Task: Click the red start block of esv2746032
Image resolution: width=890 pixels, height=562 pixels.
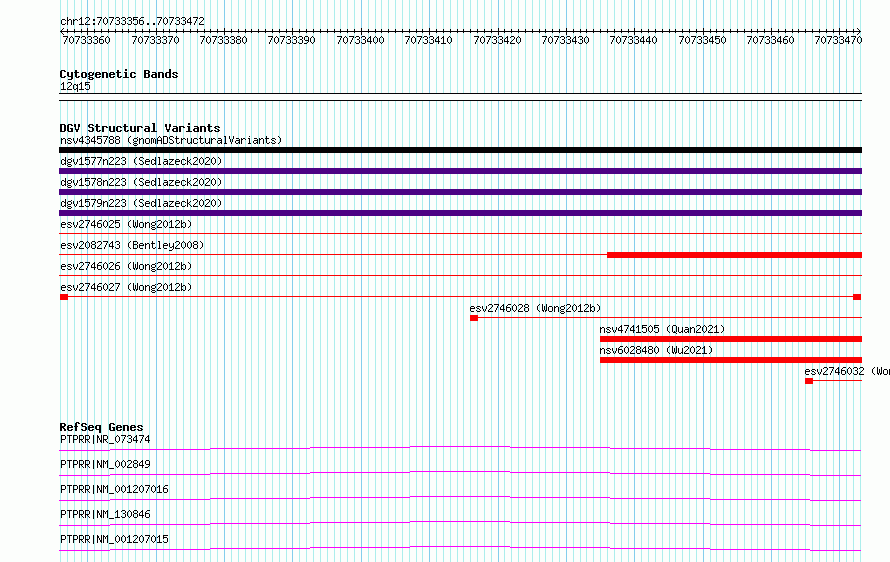Action: (x=809, y=381)
